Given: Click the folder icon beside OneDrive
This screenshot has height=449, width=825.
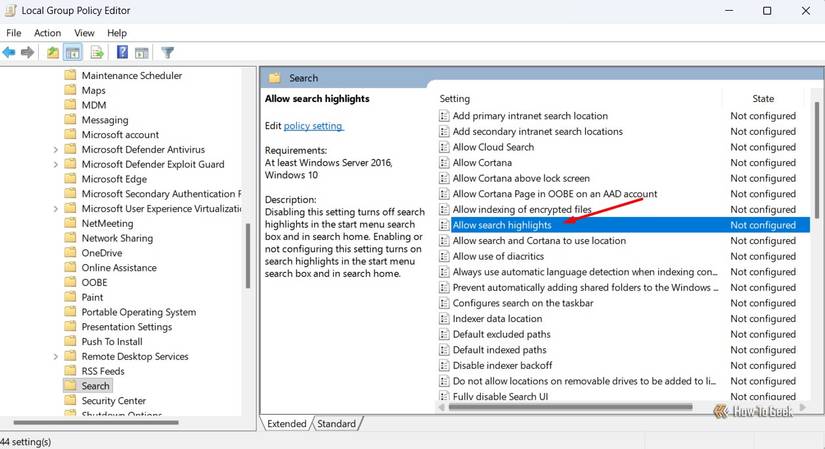Looking at the screenshot, I should coord(70,253).
